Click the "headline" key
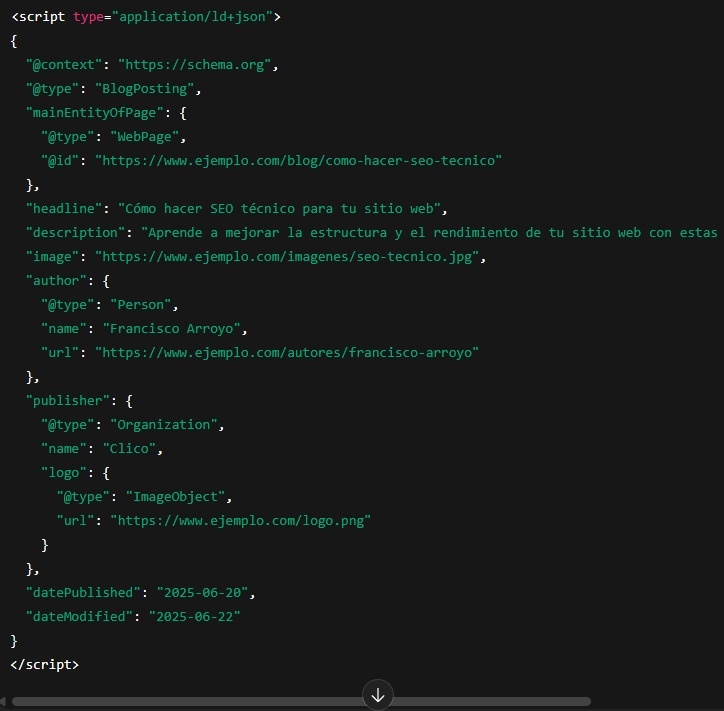 (x=64, y=209)
